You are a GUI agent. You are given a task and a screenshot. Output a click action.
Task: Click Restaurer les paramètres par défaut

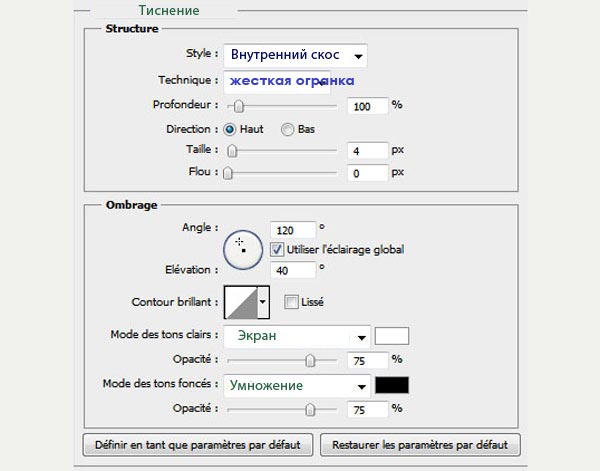(x=420, y=445)
